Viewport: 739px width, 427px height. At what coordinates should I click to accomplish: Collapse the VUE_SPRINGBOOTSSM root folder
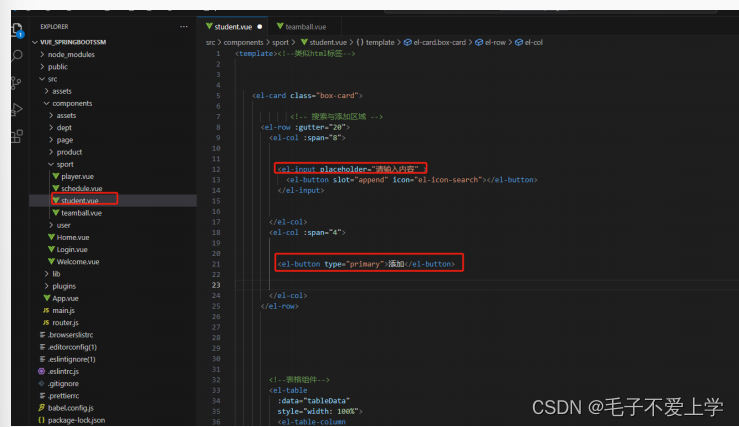click(35, 42)
